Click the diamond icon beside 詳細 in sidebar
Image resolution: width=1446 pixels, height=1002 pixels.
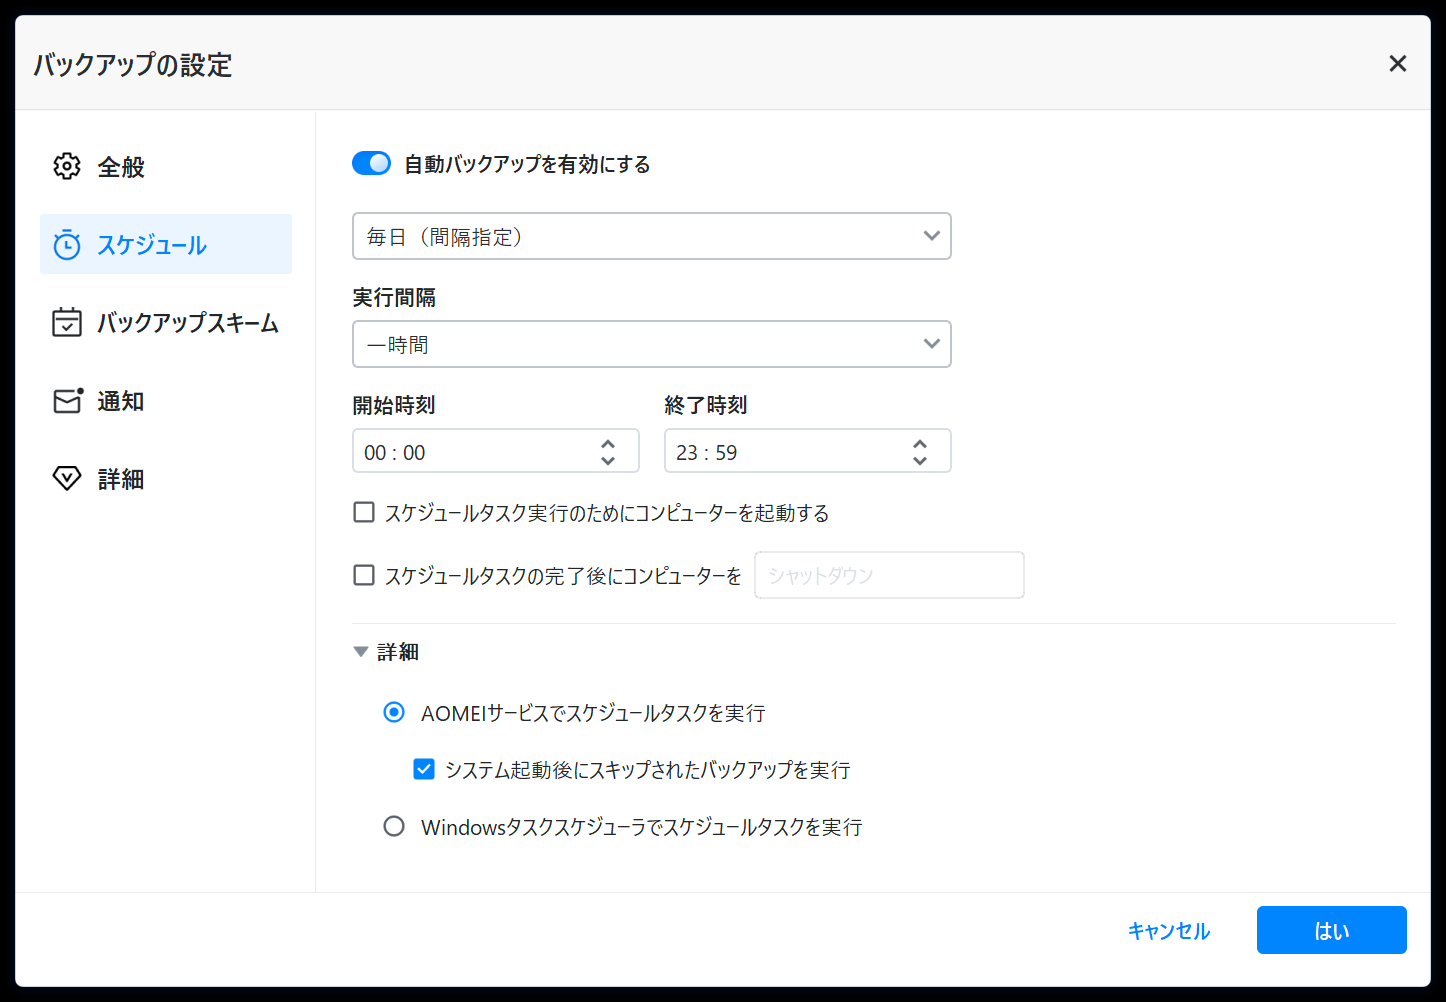(x=67, y=479)
